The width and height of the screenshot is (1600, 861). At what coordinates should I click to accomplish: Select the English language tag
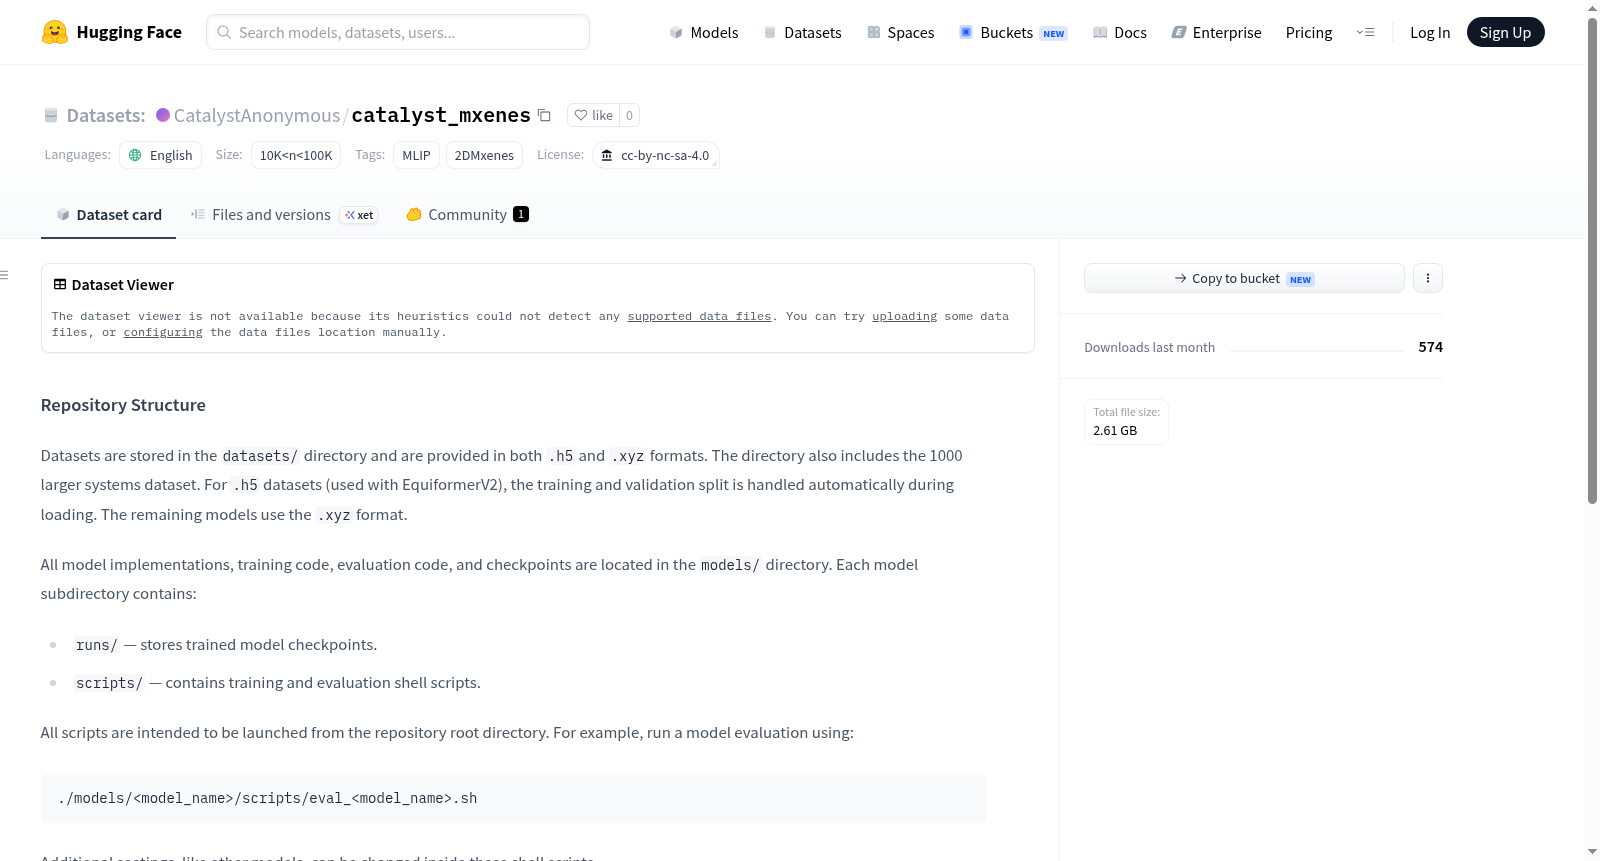click(x=161, y=155)
